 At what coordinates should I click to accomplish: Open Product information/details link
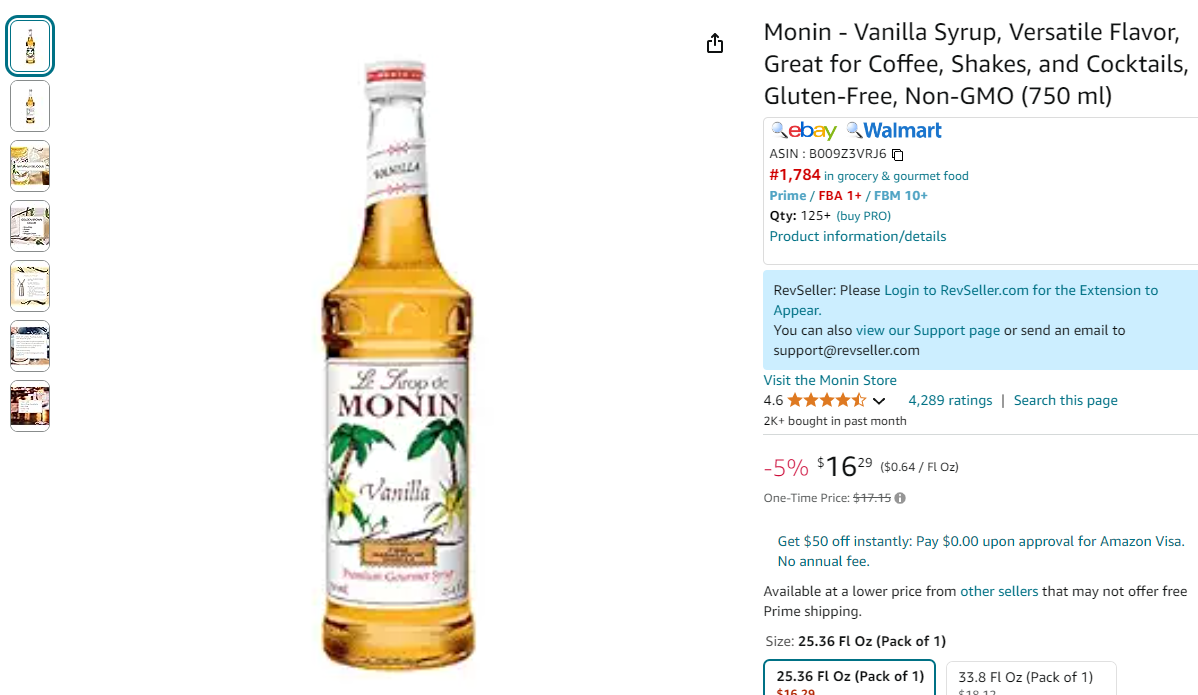pos(857,237)
